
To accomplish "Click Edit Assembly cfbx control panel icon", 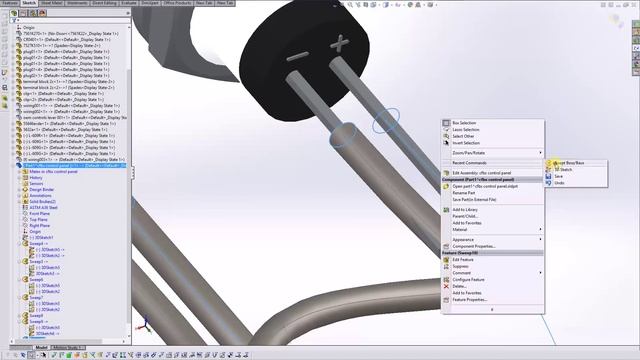I will (446, 173).
